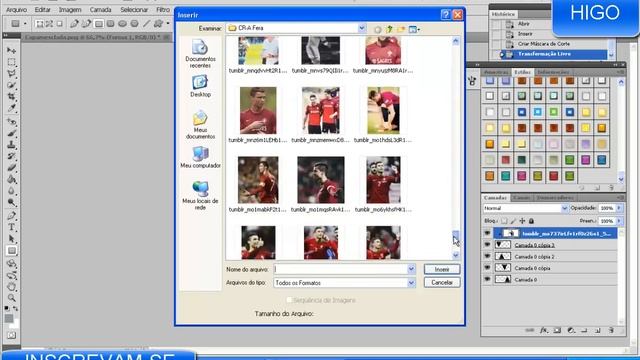Select the Crop tool
Viewport: 640px width, 360px height.
click(x=11, y=97)
